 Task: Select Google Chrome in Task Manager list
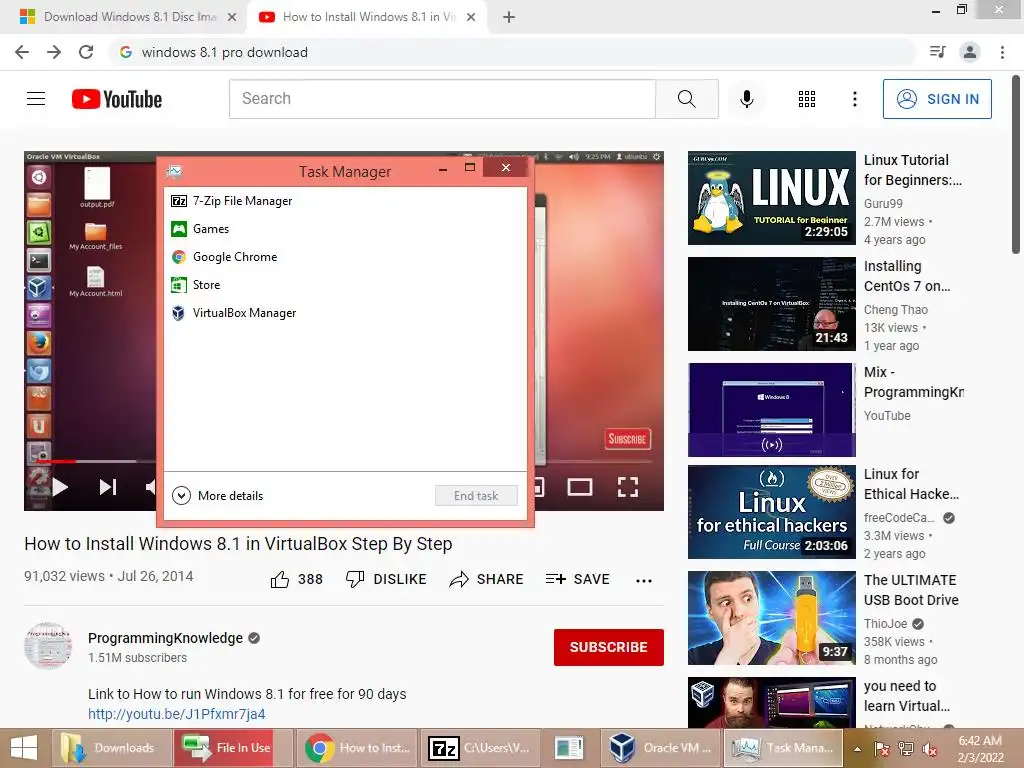pos(345,257)
